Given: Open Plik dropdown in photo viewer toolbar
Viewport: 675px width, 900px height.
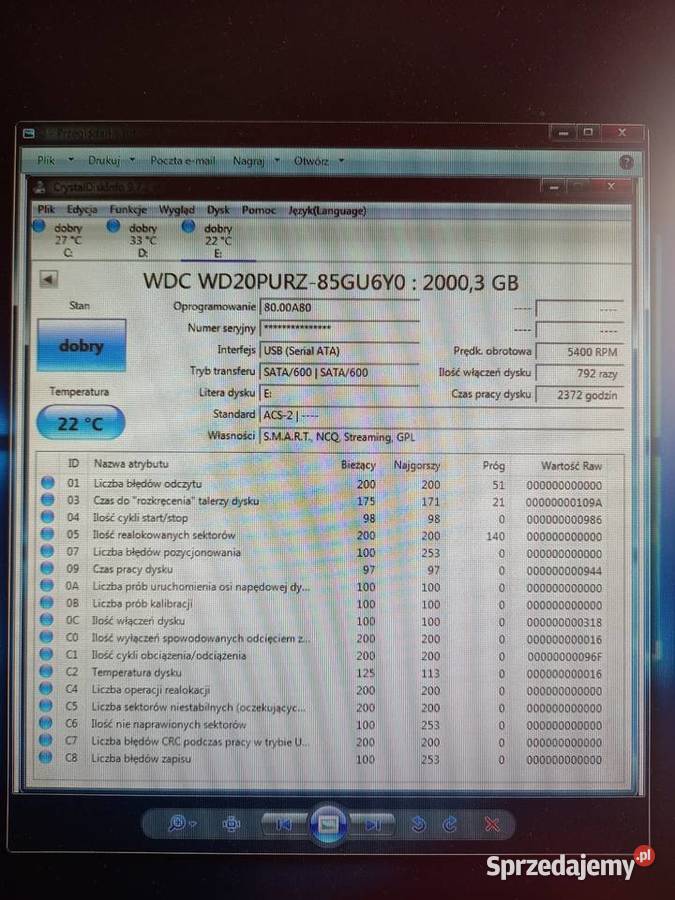Looking at the screenshot, I should [x=55, y=161].
